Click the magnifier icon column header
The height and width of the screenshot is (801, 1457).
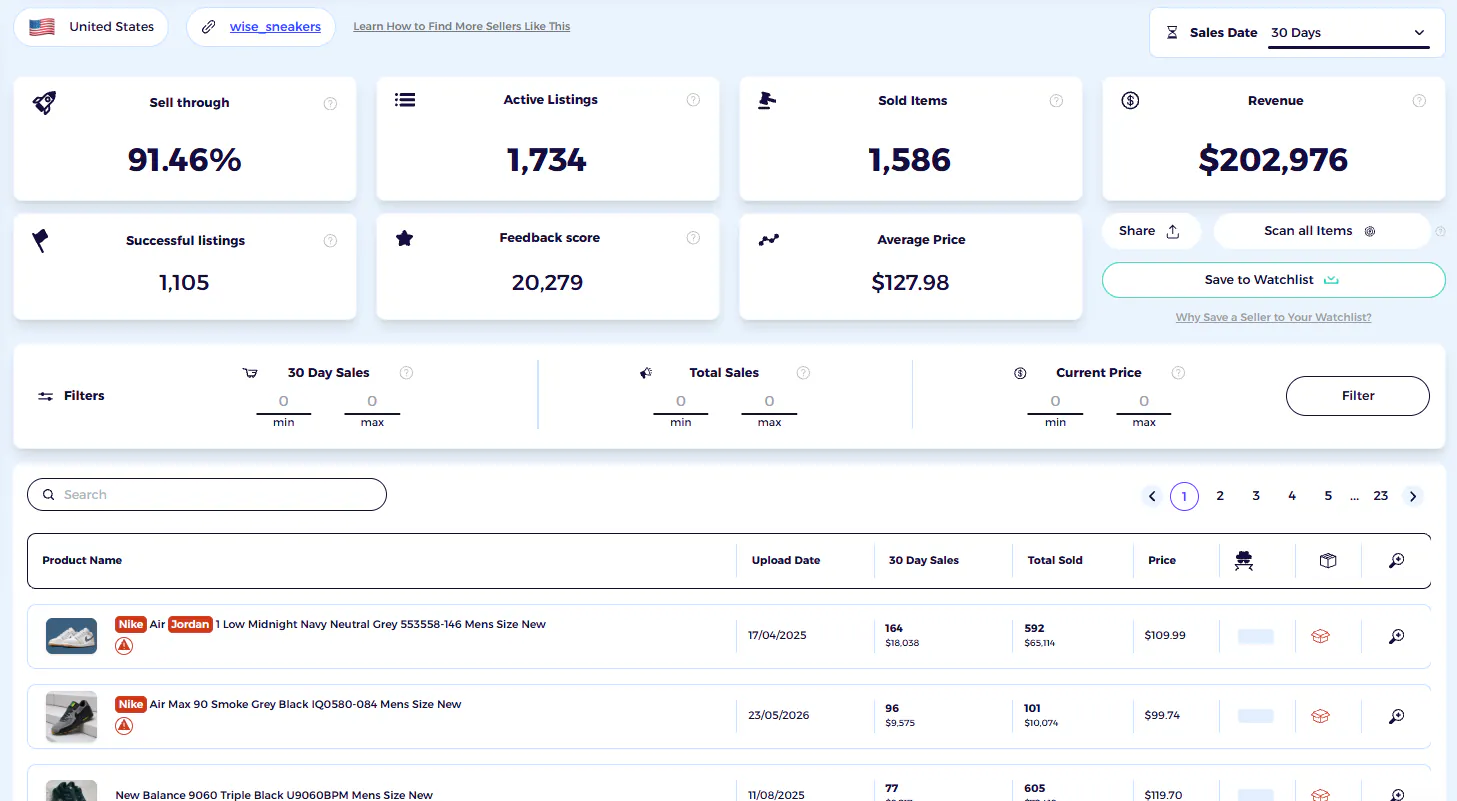(1397, 561)
